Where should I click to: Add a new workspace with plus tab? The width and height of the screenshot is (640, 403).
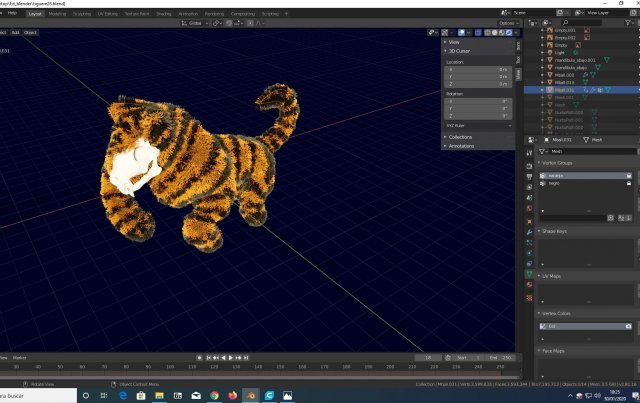[286, 13]
